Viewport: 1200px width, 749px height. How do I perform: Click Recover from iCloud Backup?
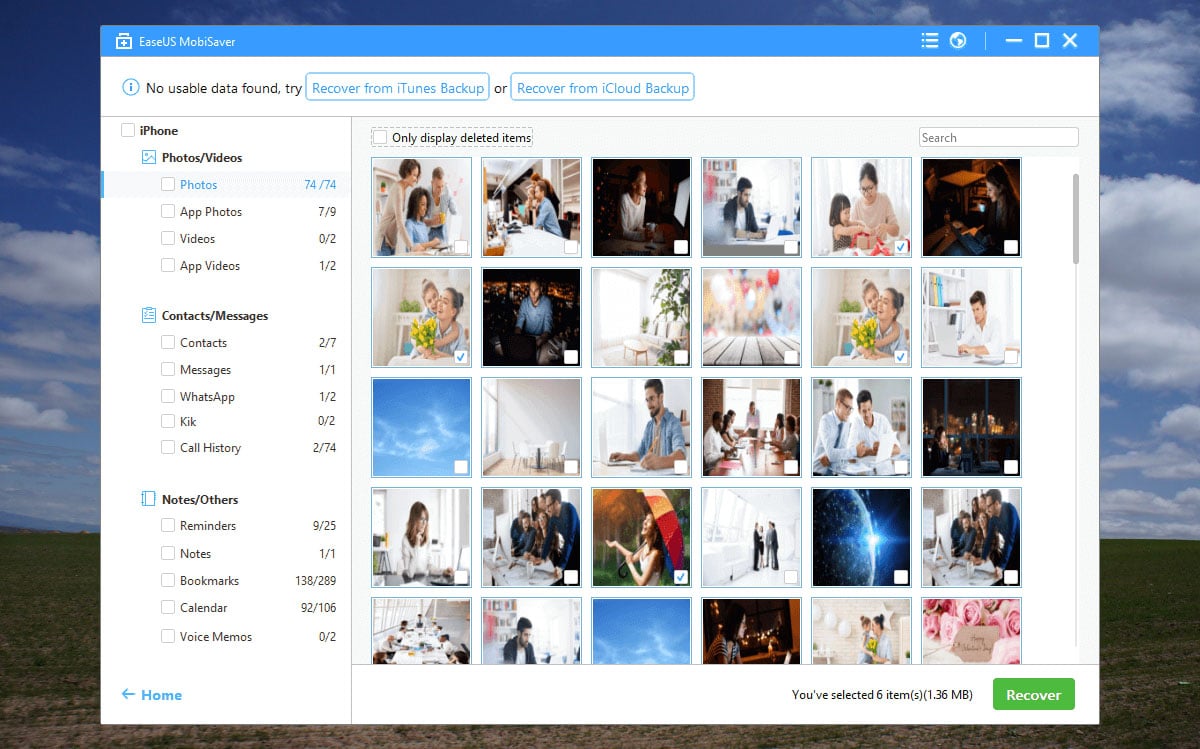603,88
